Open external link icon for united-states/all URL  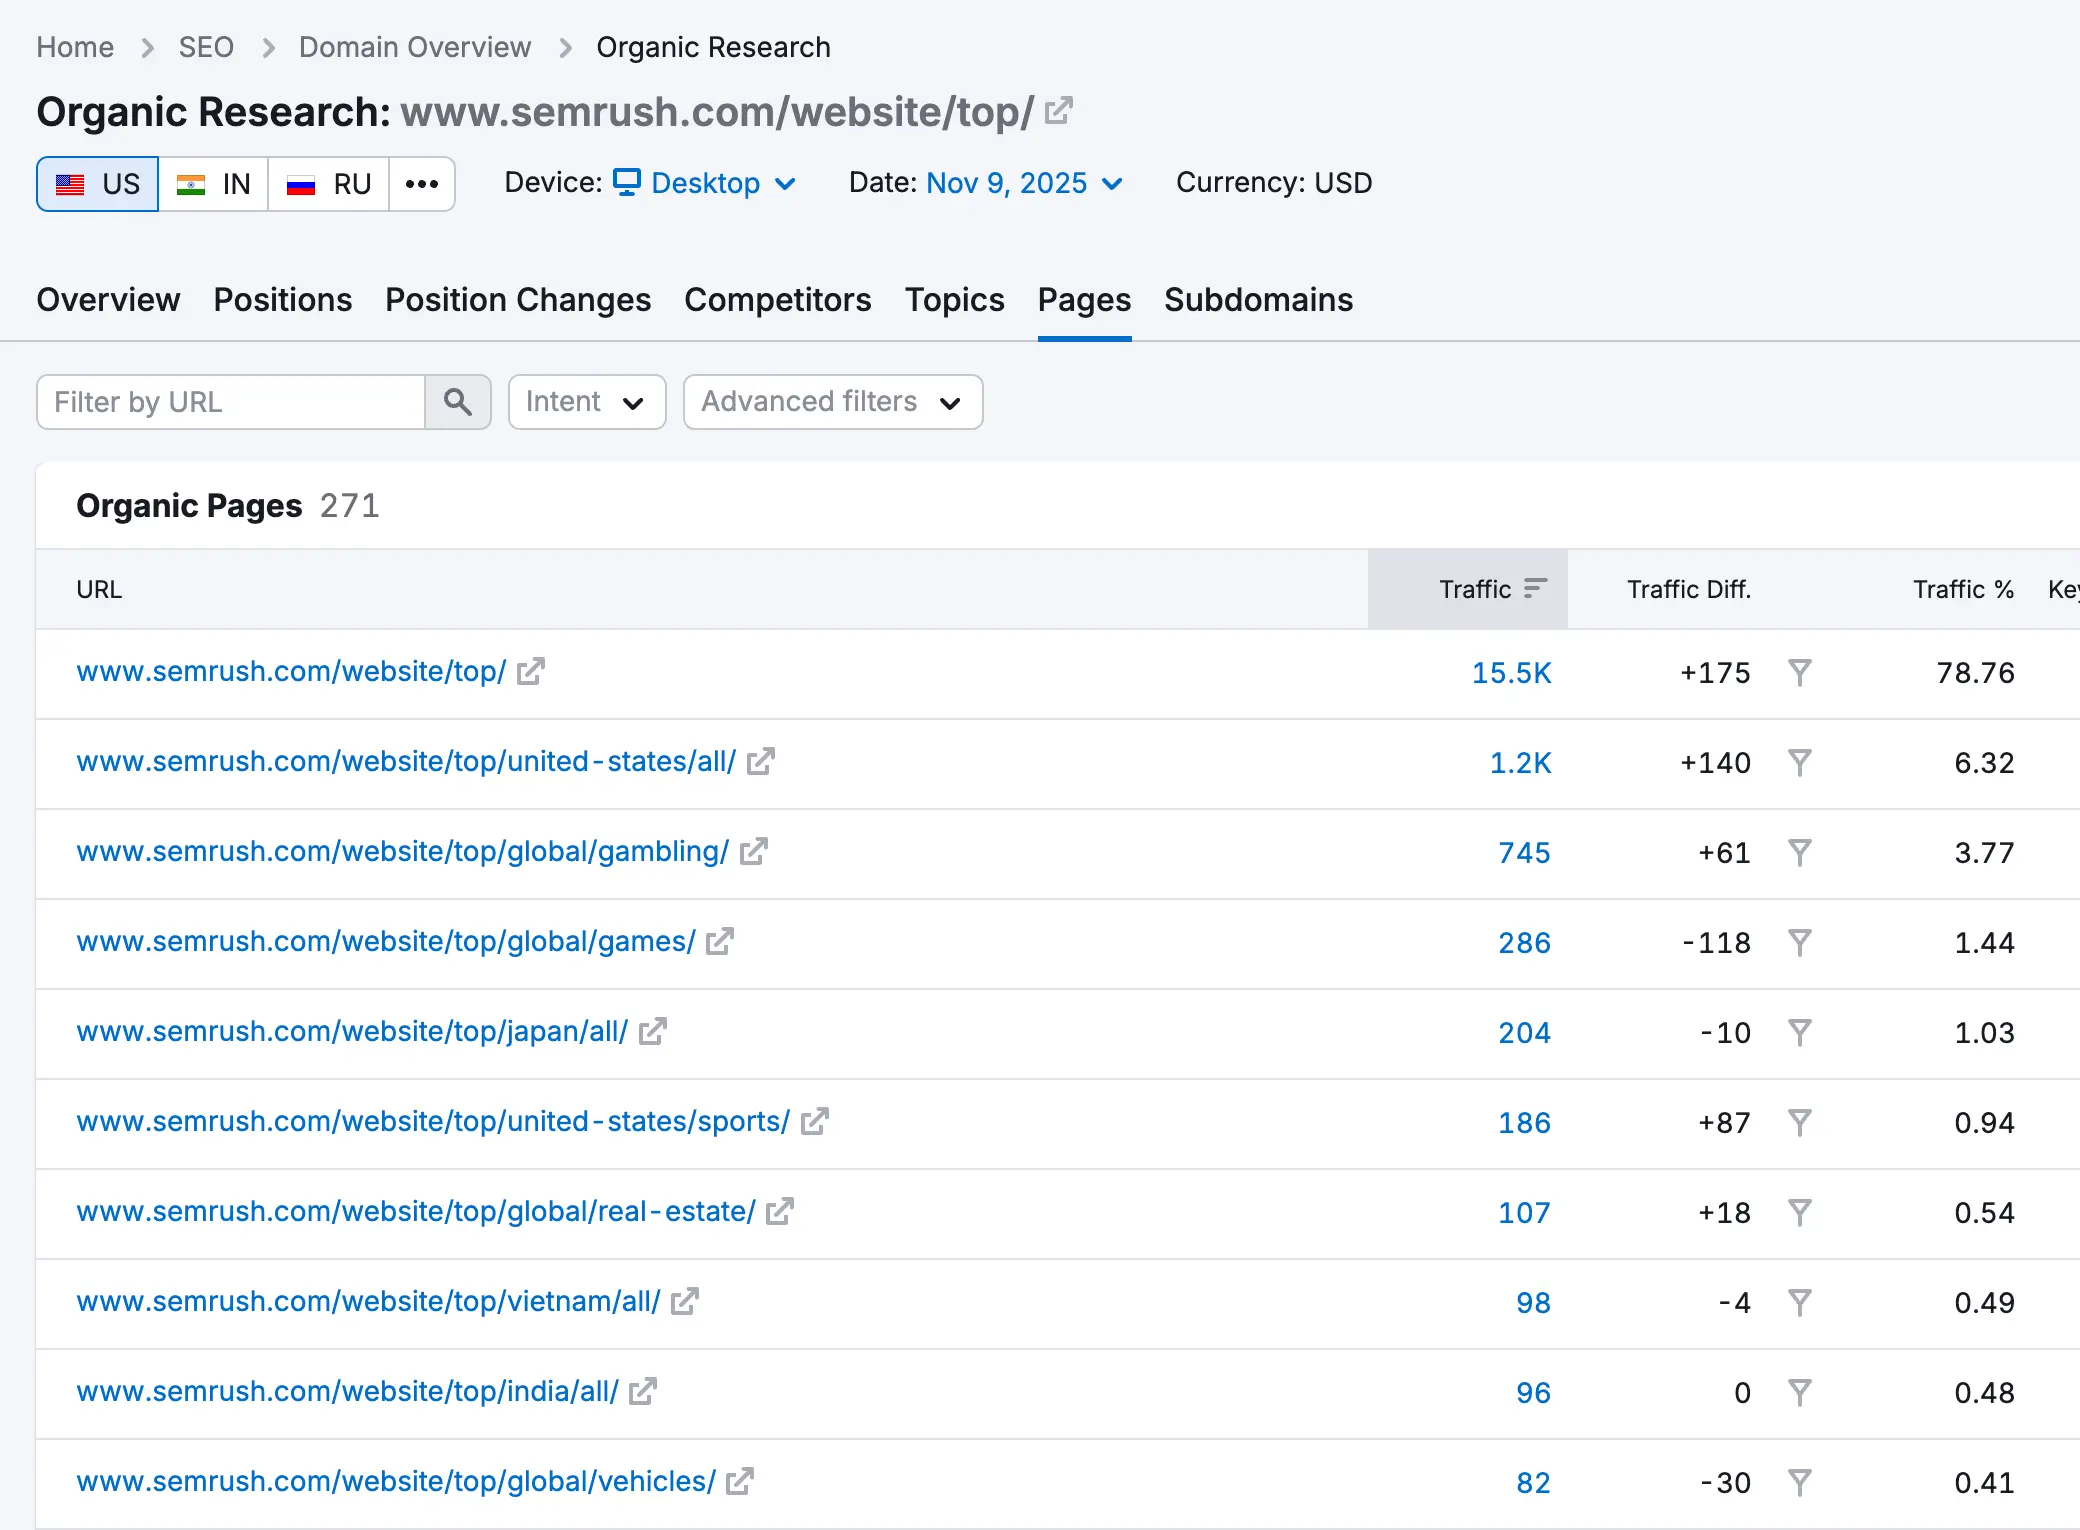click(761, 762)
